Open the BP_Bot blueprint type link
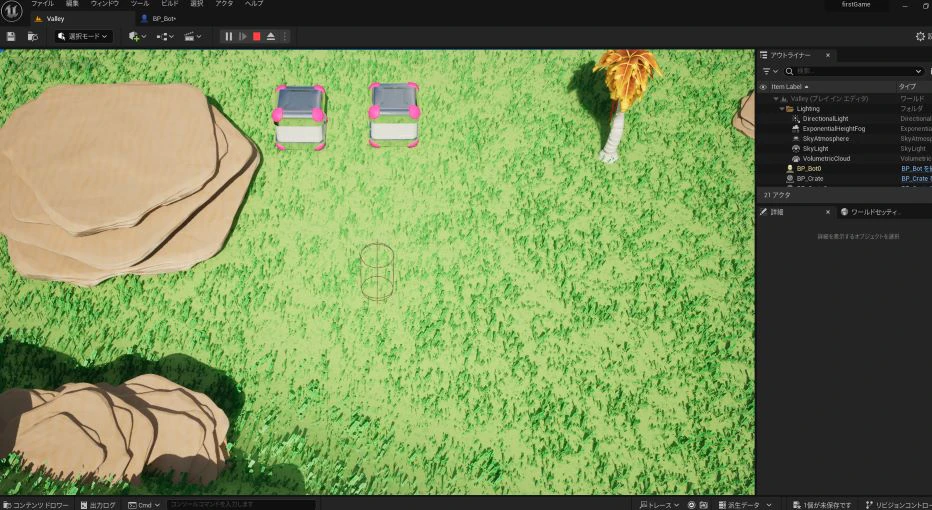The image size is (932, 510). tap(916, 169)
